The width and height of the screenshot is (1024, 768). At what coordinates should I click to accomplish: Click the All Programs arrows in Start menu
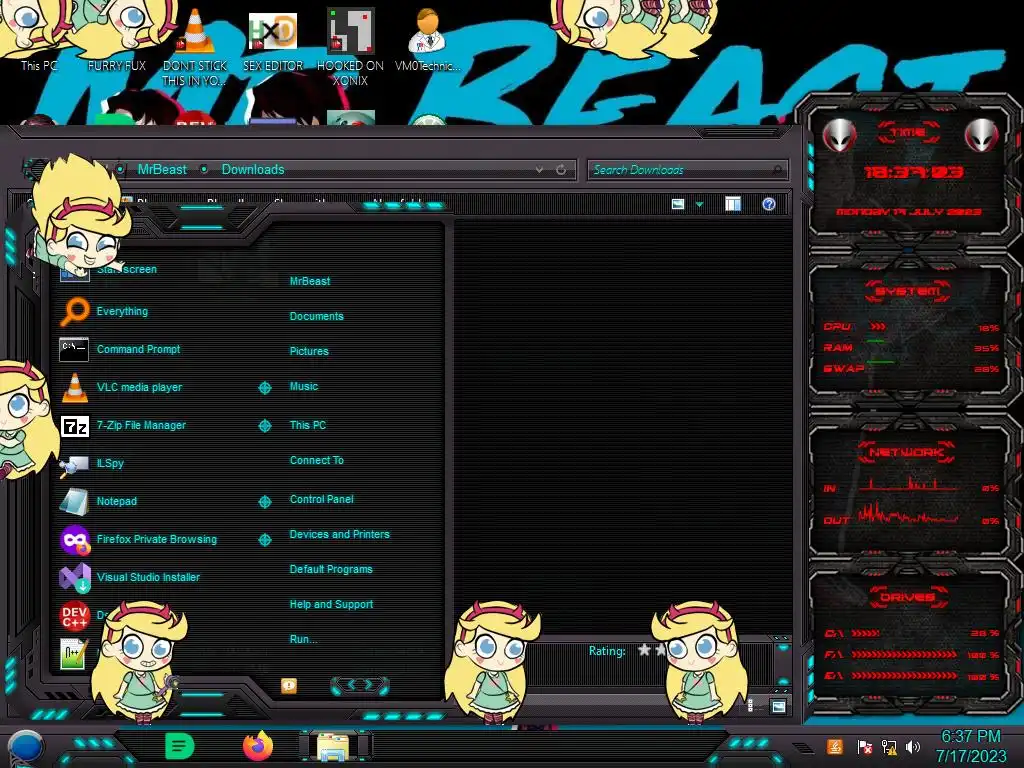coord(360,685)
